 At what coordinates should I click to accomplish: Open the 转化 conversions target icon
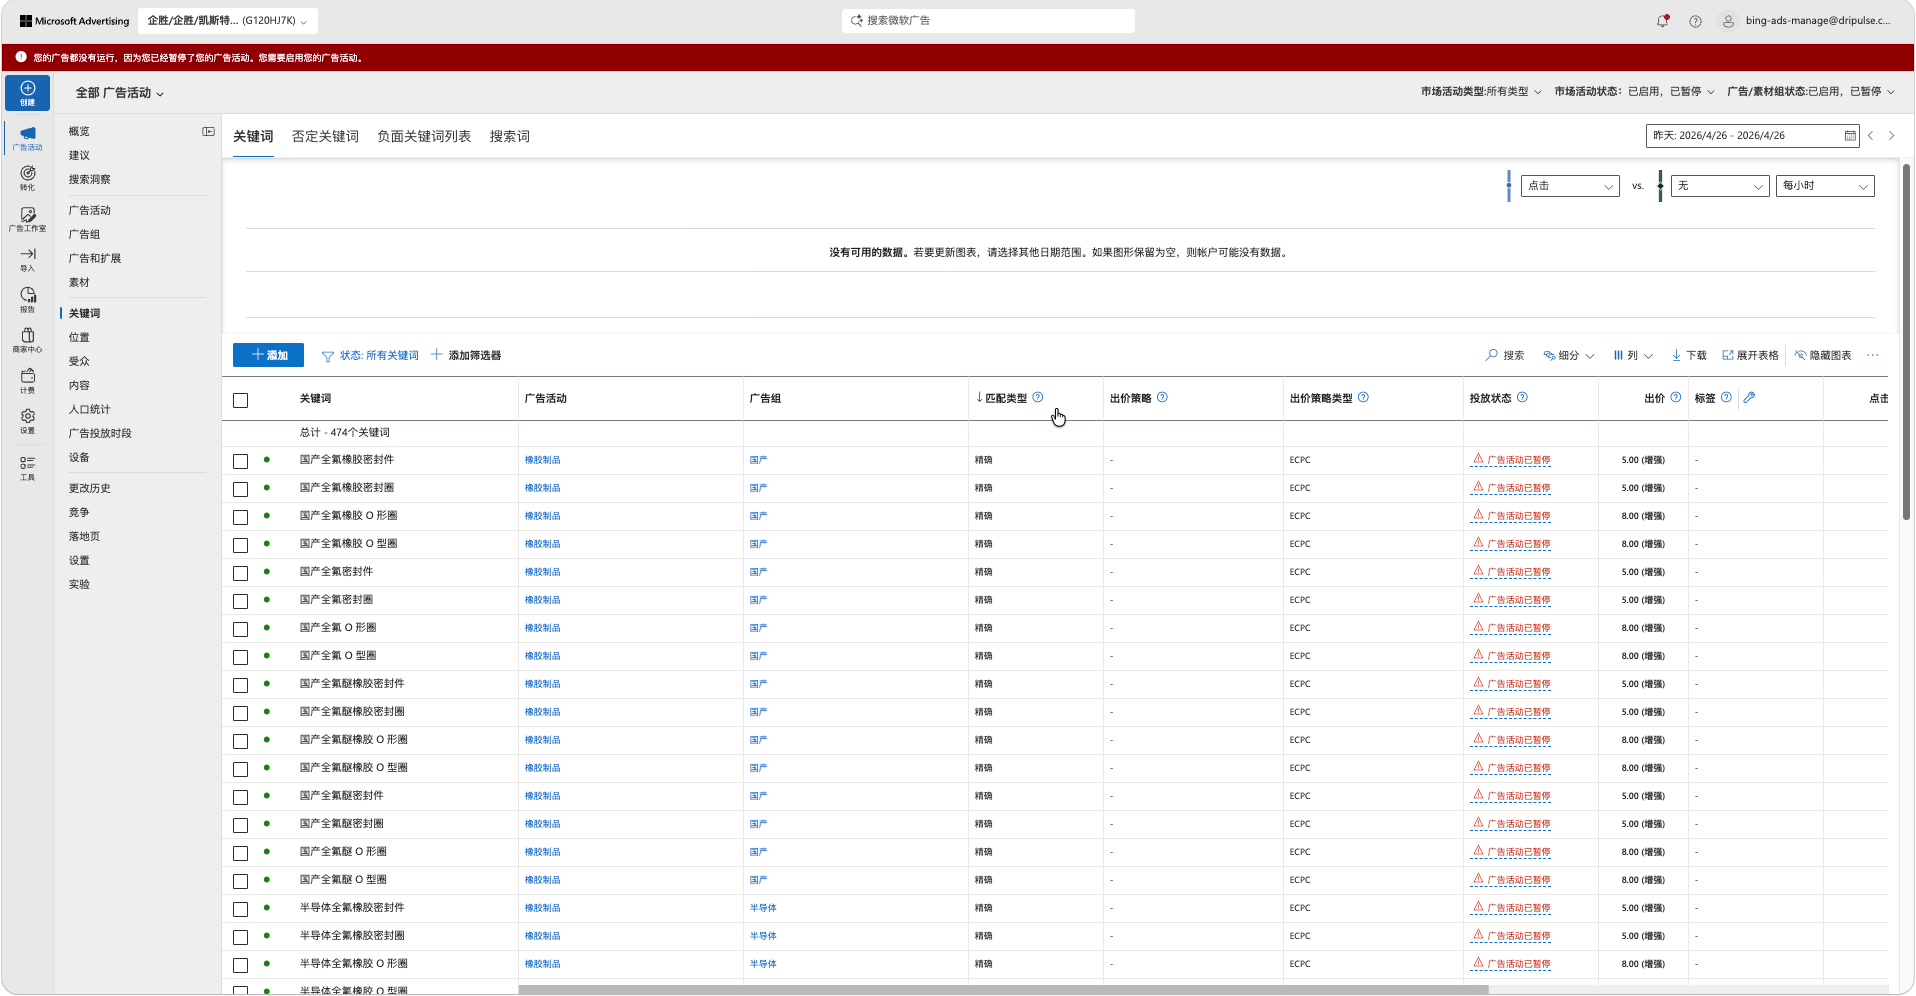[27, 178]
